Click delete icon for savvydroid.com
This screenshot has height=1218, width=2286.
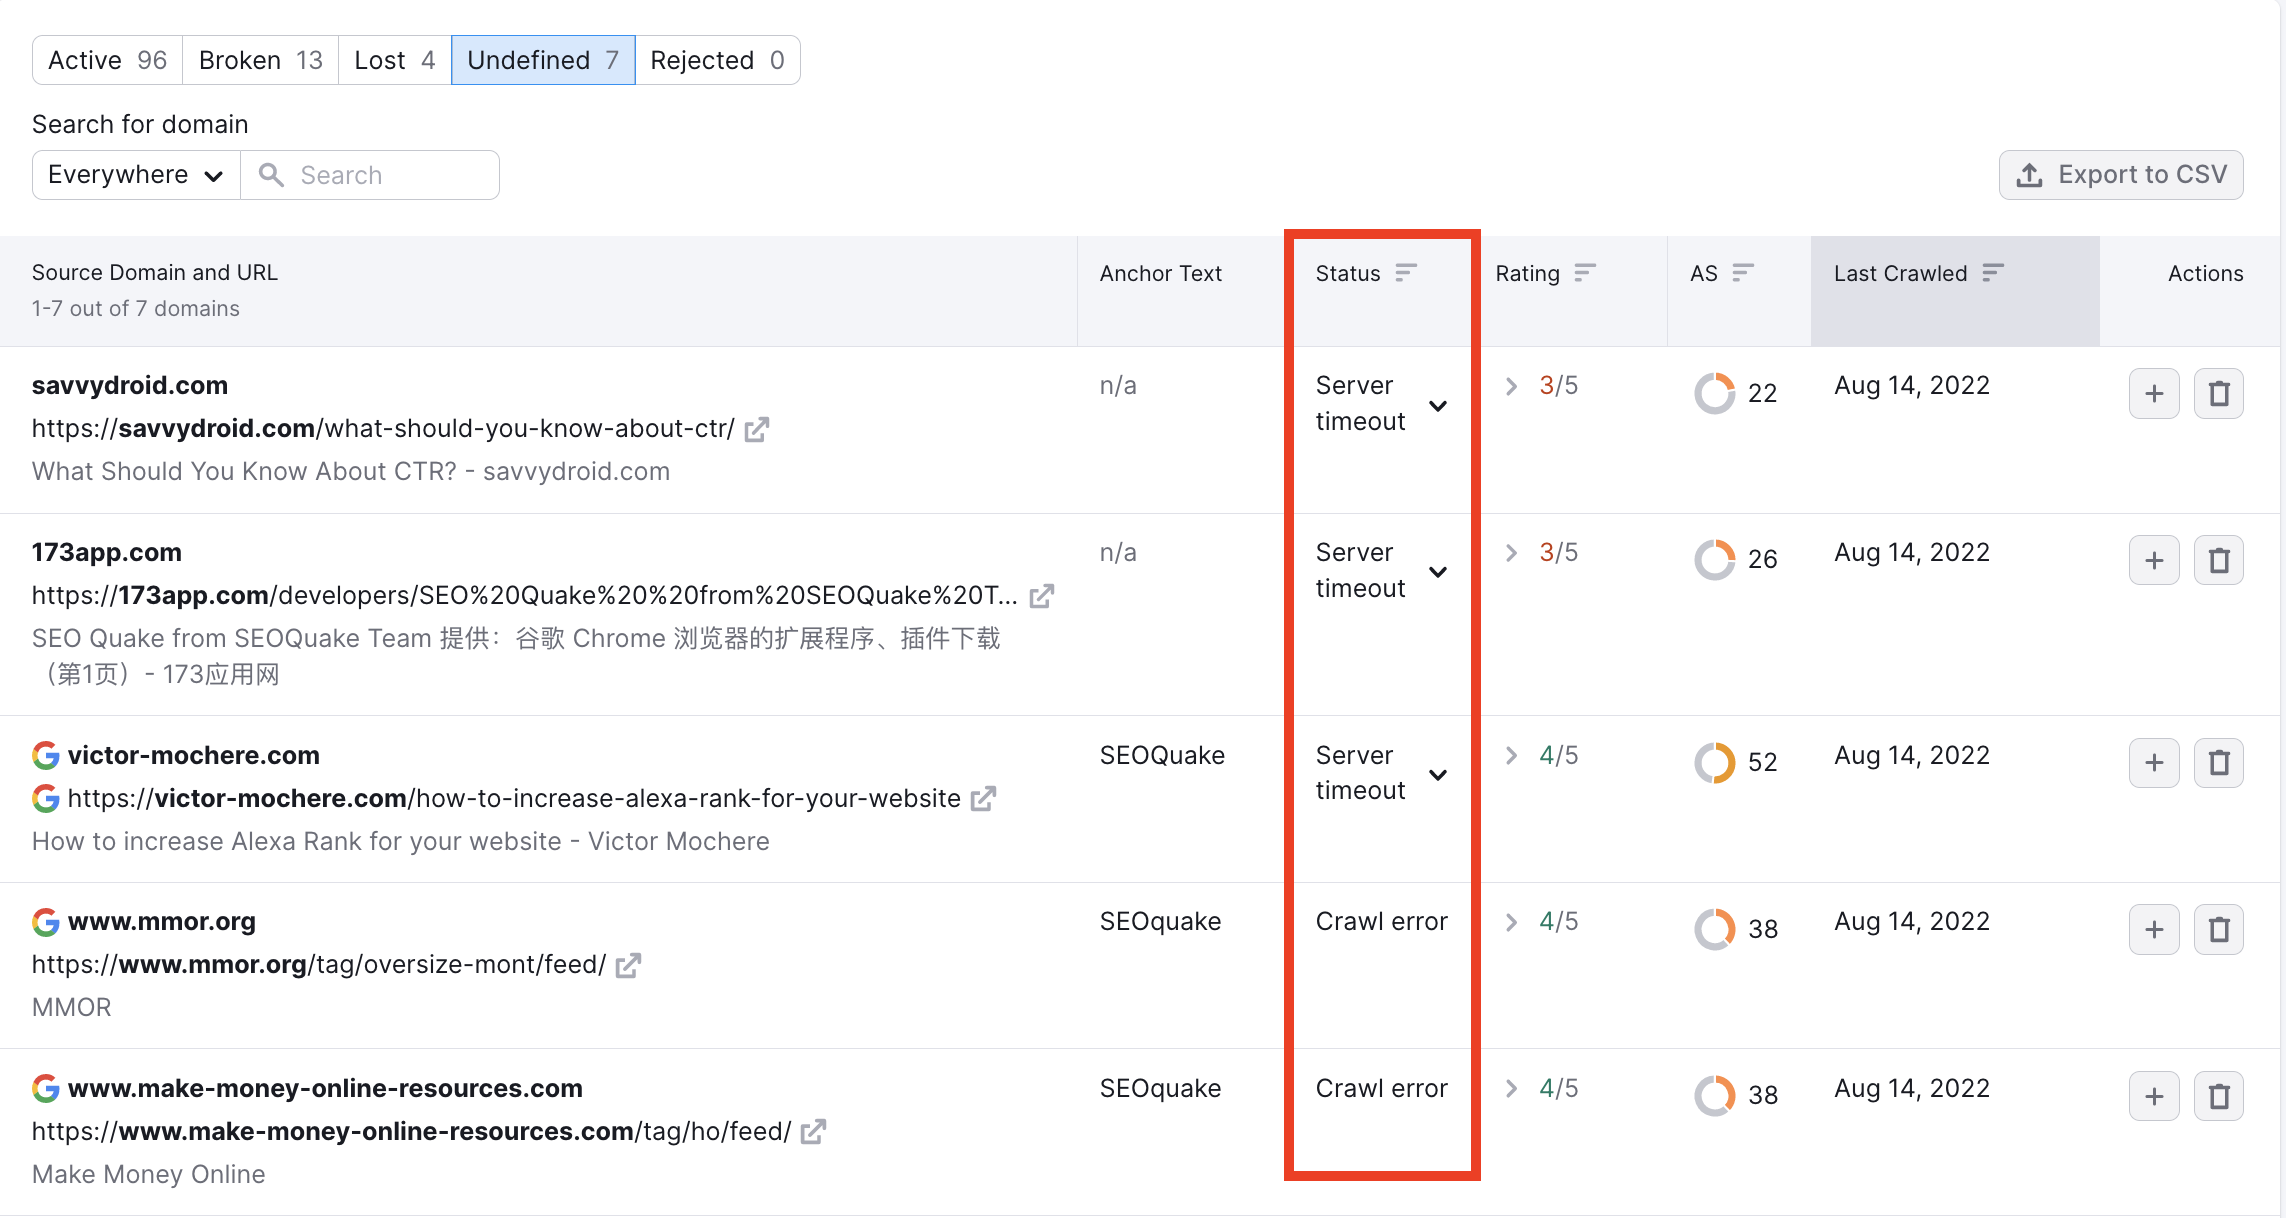[2218, 394]
